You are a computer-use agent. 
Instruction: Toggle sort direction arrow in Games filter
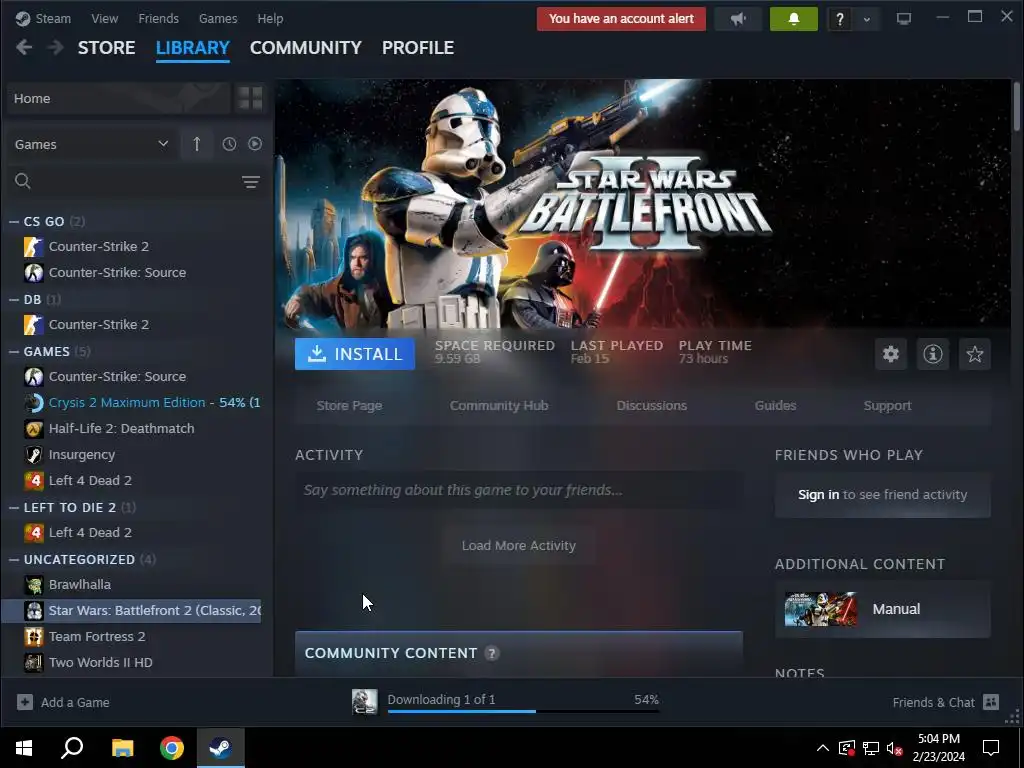coord(197,144)
